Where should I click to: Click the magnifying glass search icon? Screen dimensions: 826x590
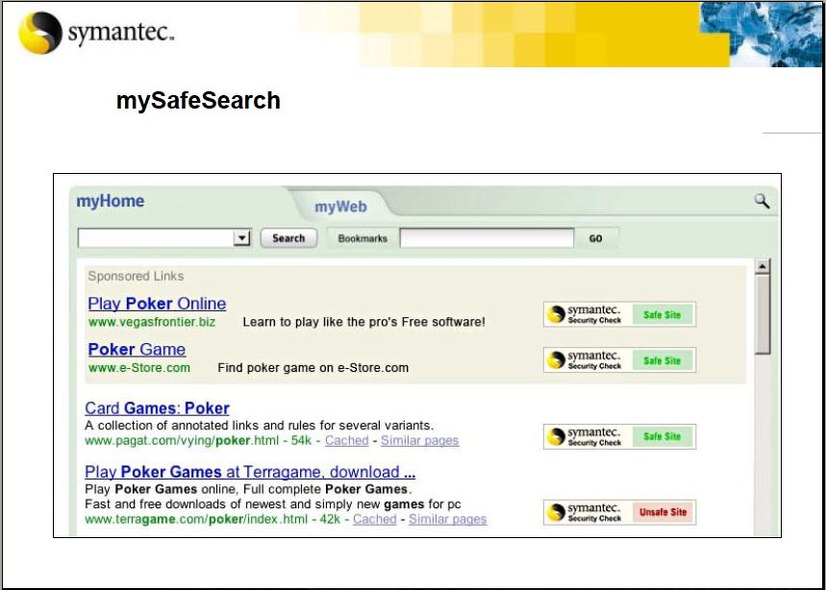coord(762,201)
